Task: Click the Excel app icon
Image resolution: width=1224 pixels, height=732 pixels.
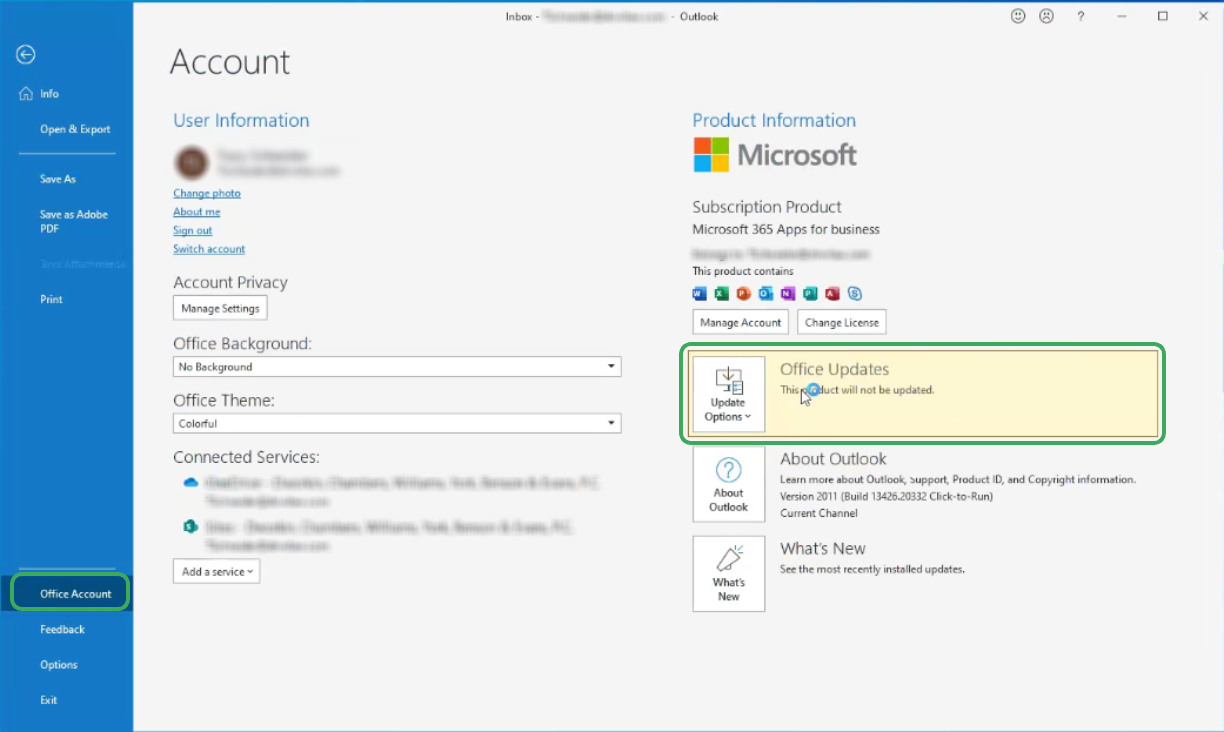Action: [721, 294]
